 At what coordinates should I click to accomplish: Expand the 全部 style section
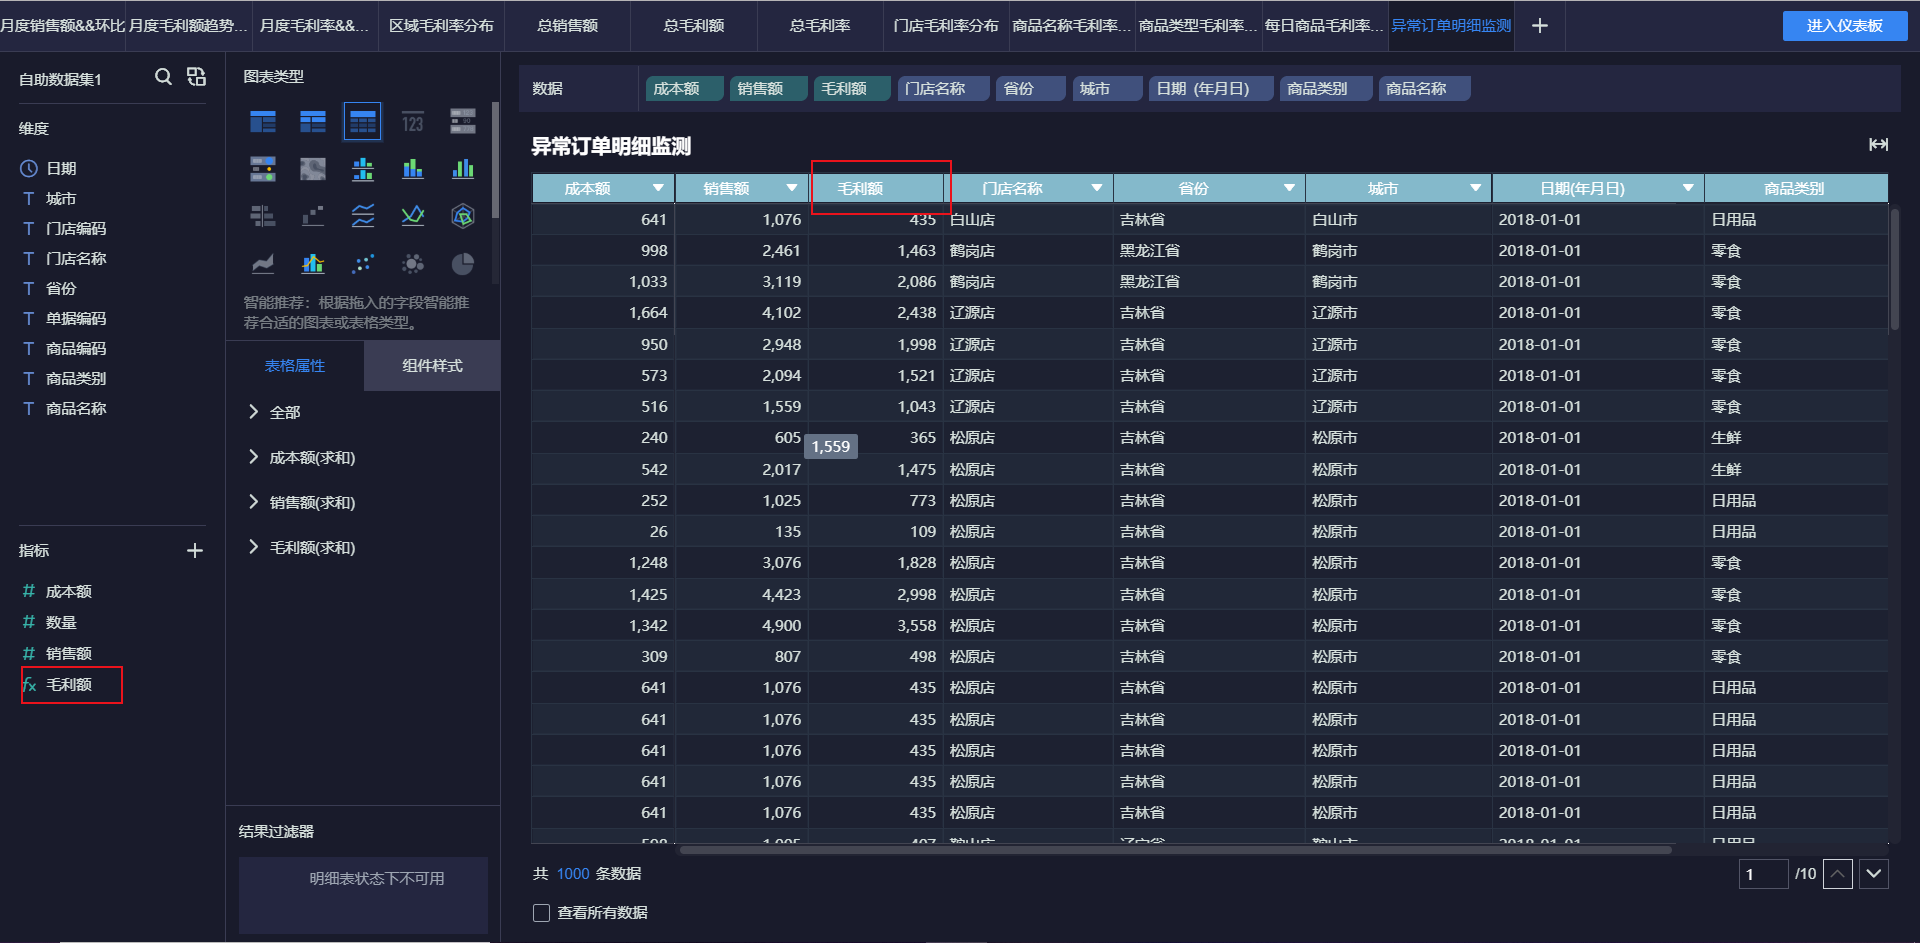[274, 412]
